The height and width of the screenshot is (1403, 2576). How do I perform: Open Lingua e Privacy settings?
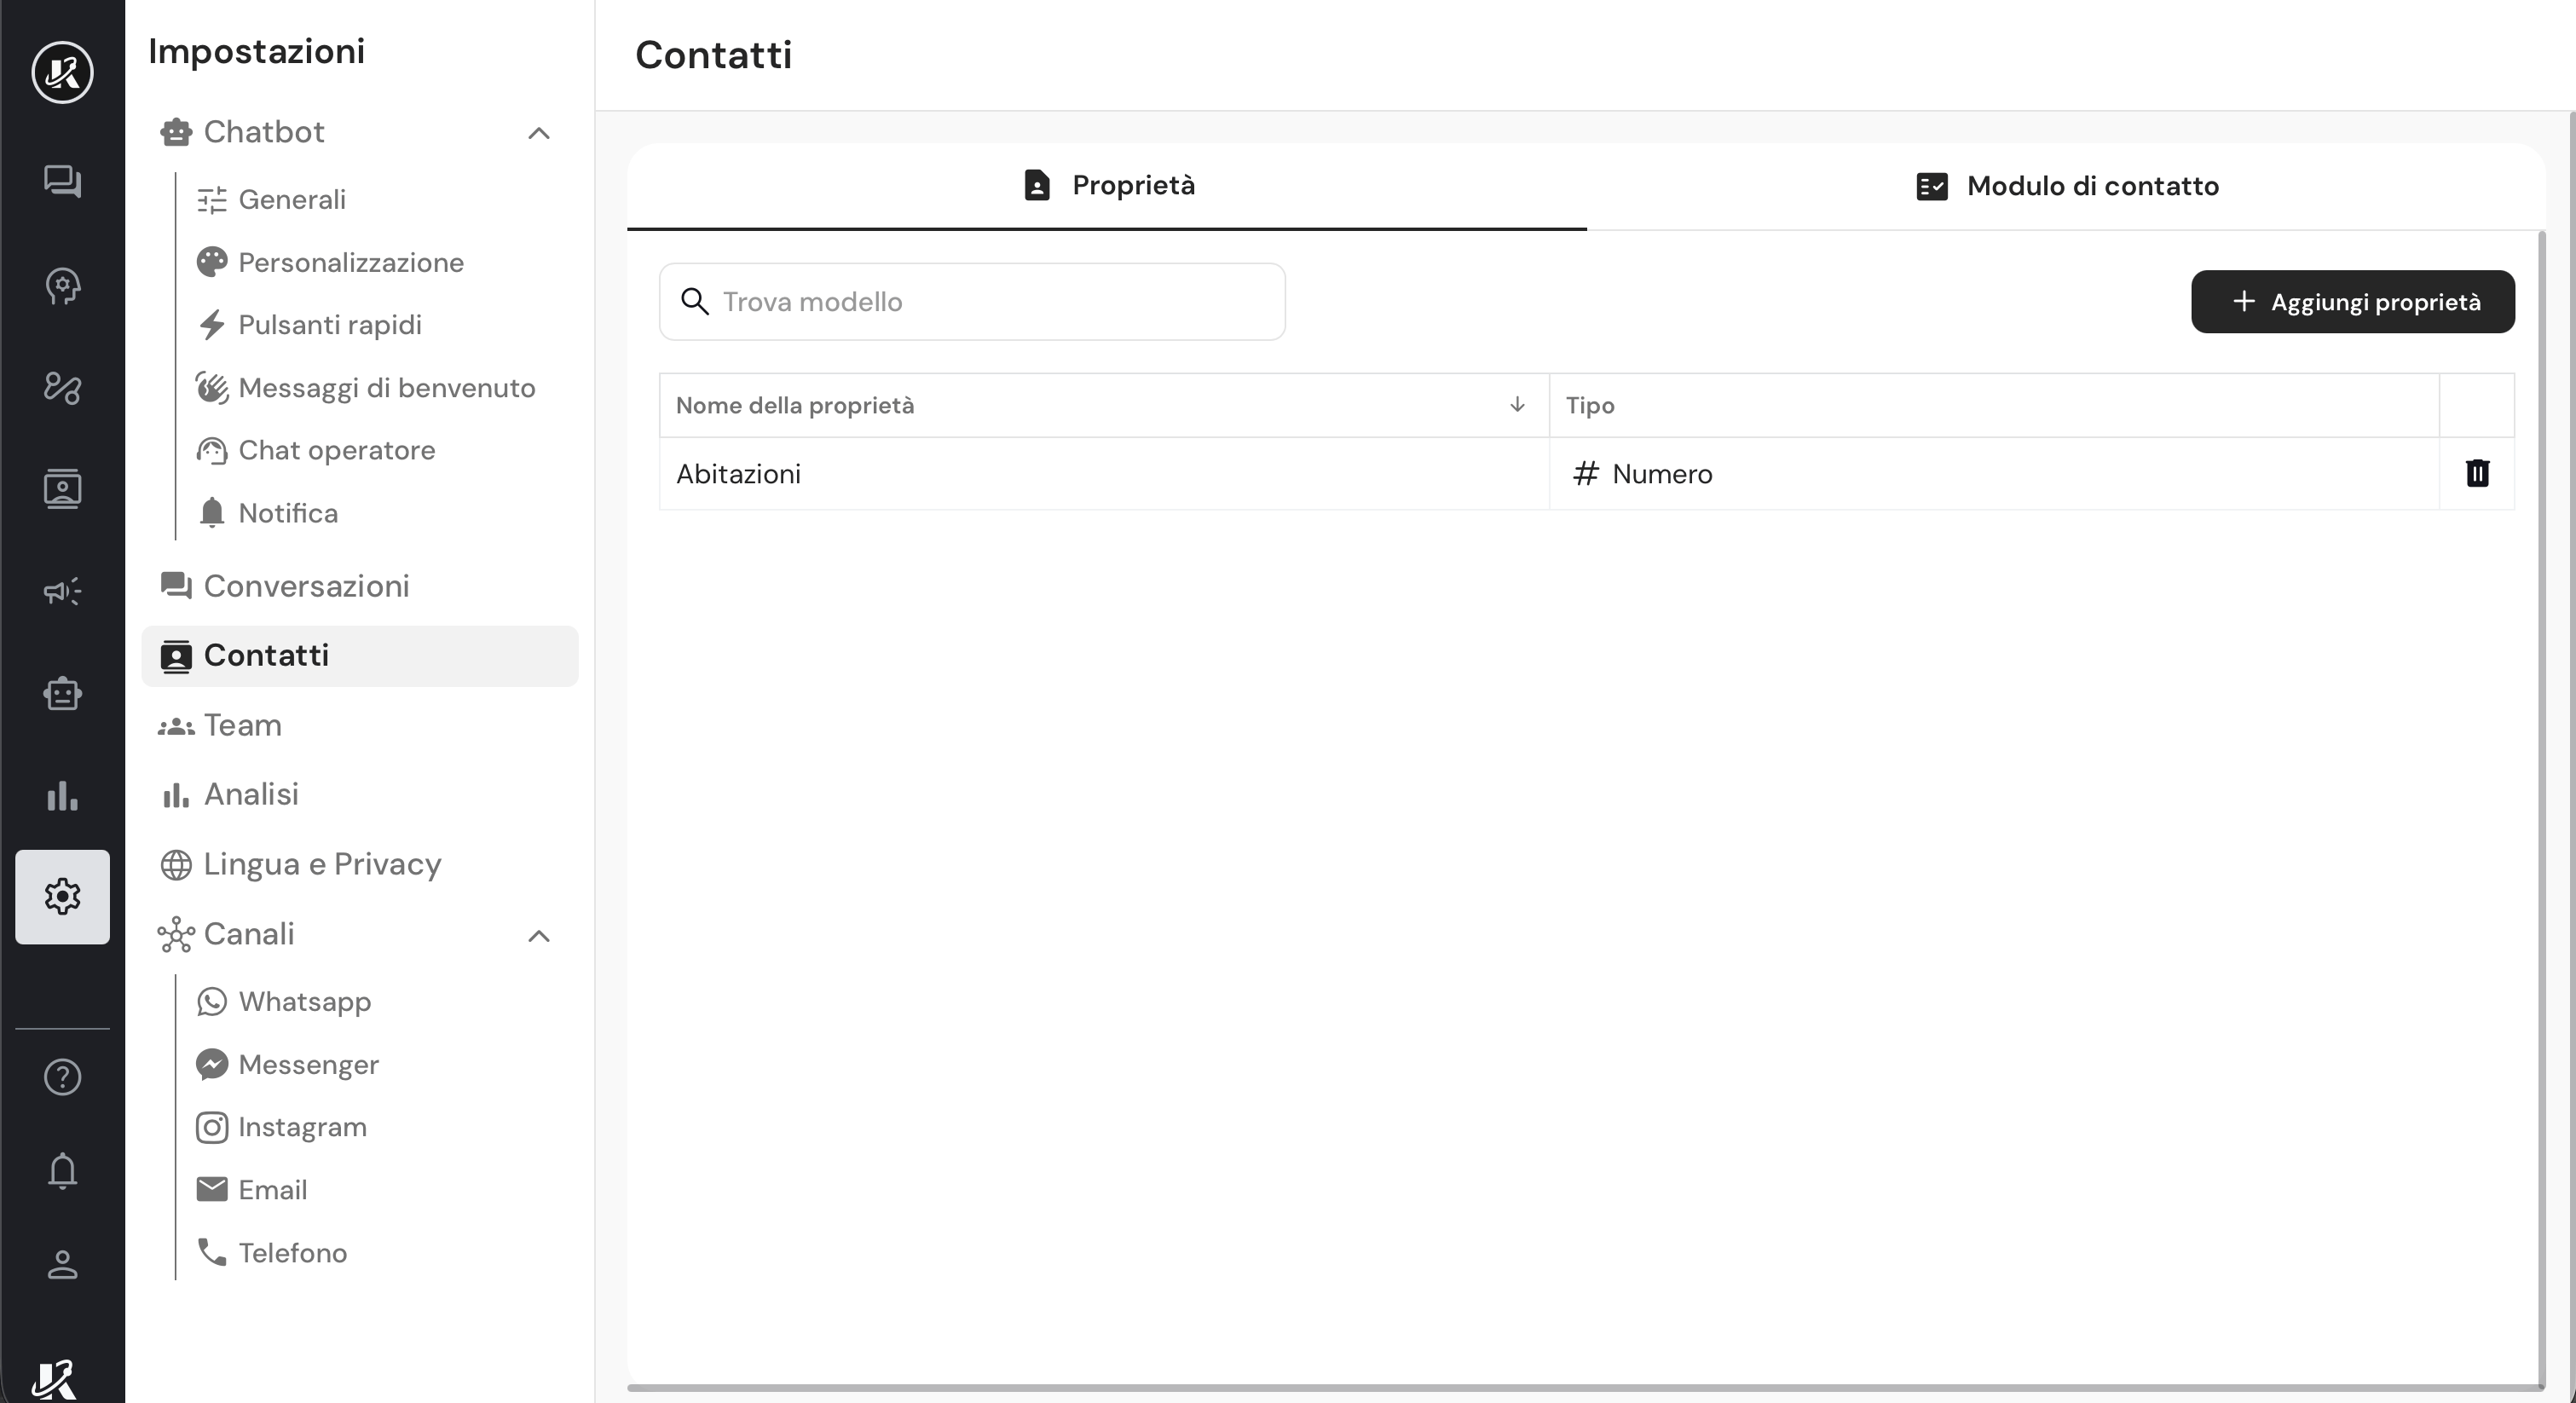pyautogui.click(x=322, y=864)
